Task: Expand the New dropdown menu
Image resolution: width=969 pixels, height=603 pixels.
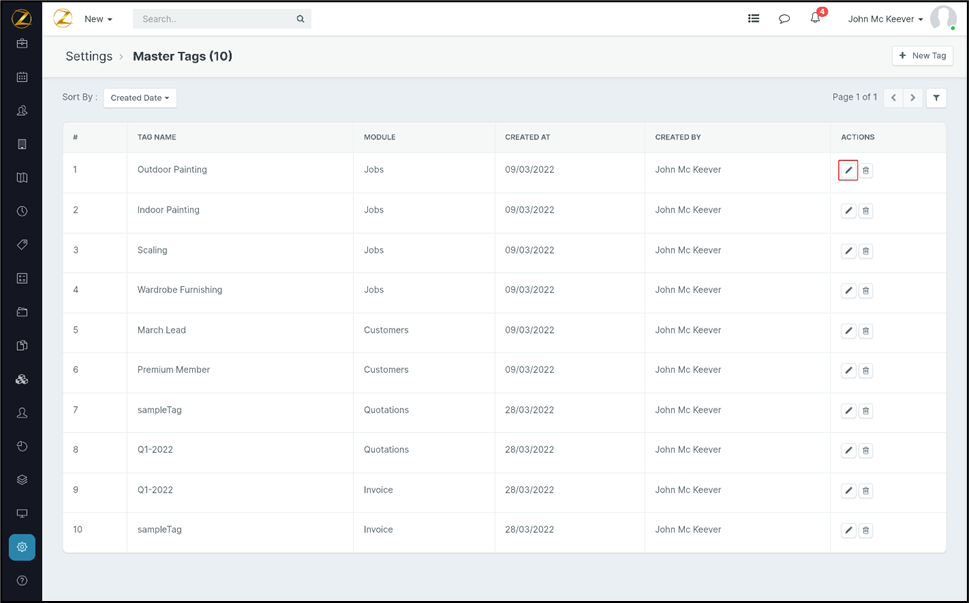Action: click(98, 19)
